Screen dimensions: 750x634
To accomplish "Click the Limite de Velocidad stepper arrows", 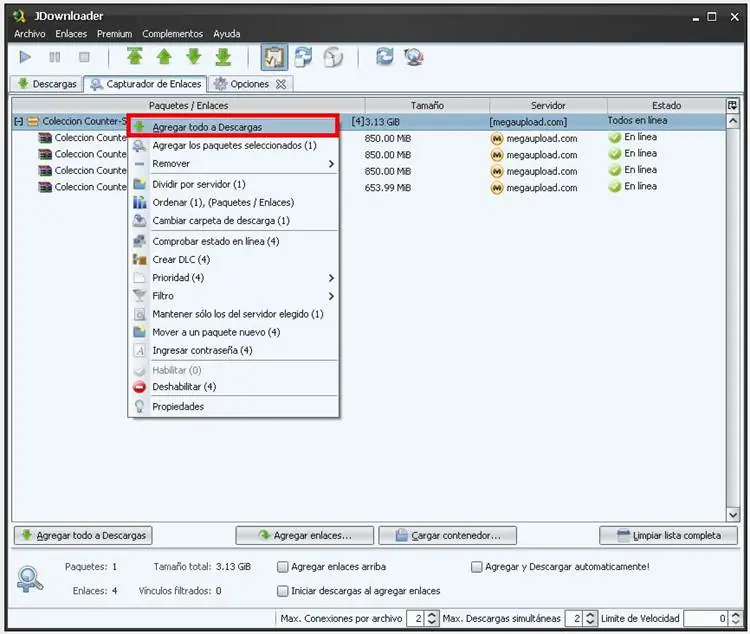I will click(x=736, y=619).
